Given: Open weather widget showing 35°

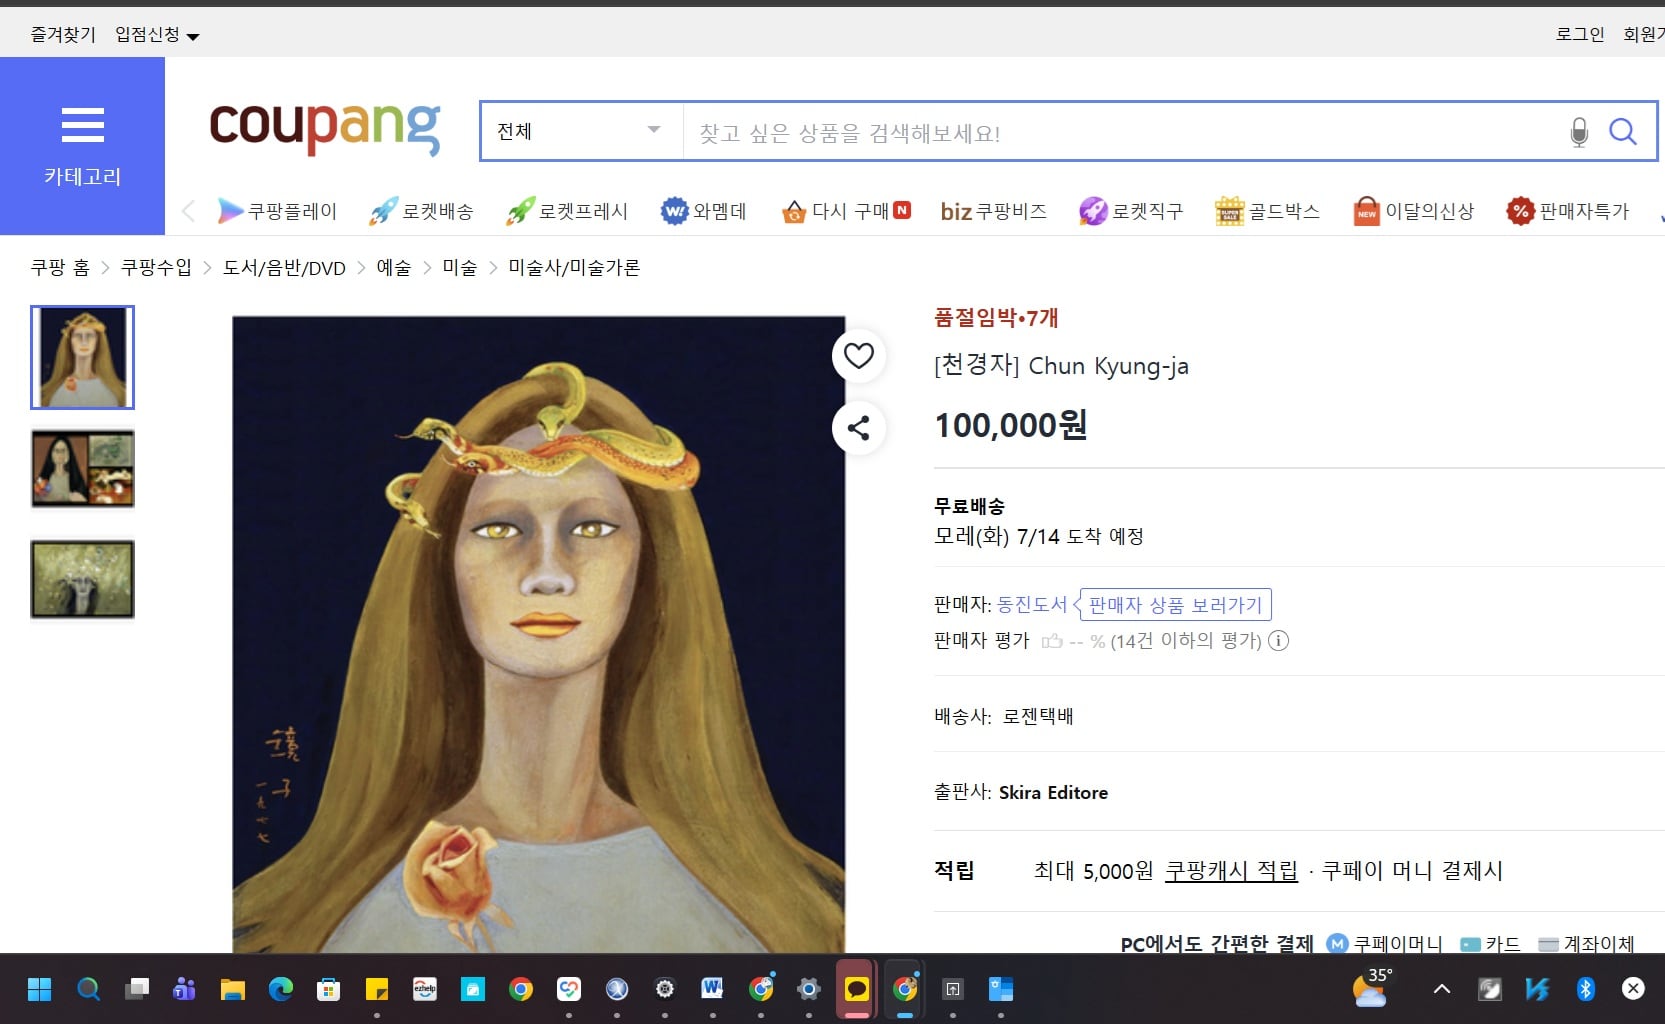Looking at the screenshot, I should point(1371,987).
